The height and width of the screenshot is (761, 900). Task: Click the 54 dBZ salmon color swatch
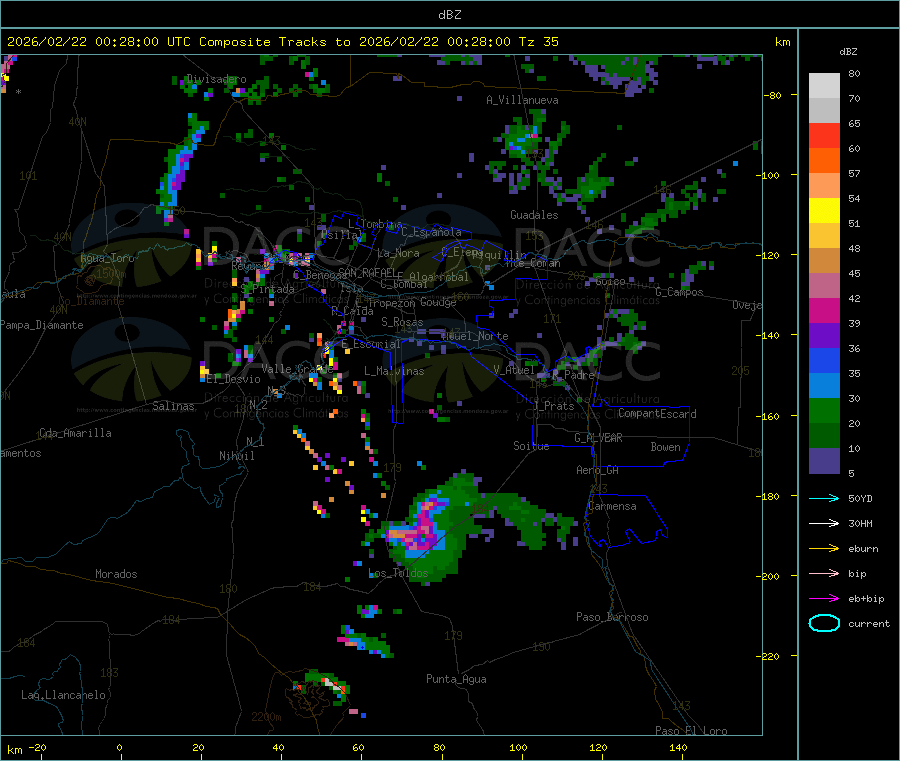[x=824, y=186]
